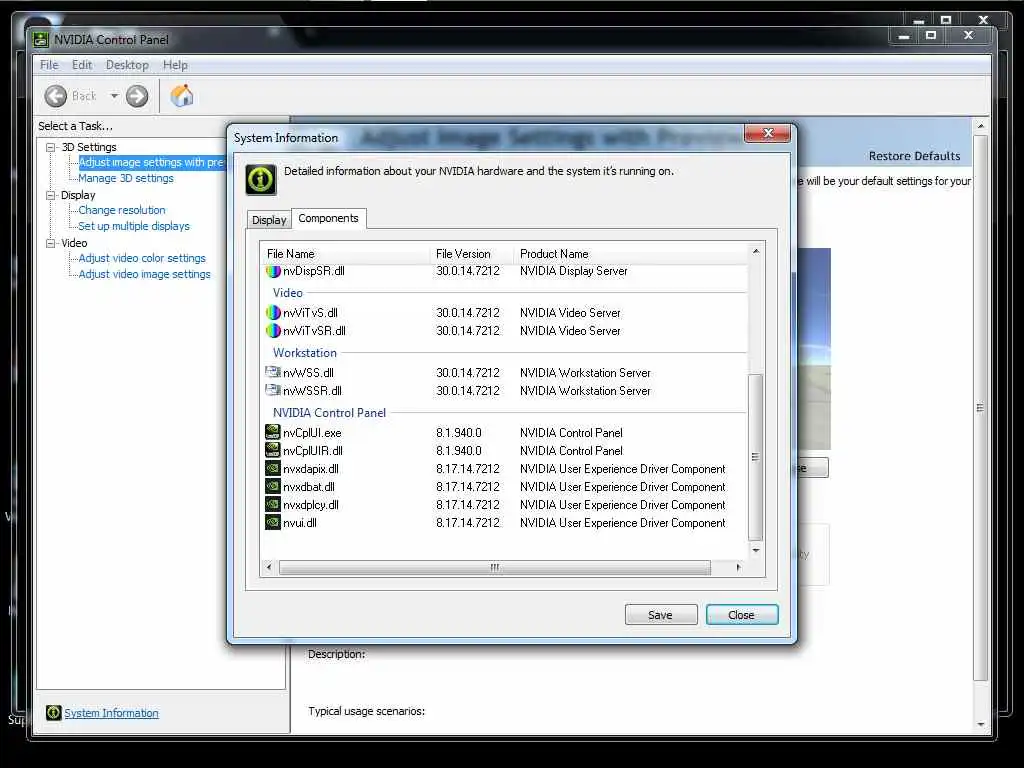Viewport: 1024px width, 768px height.
Task: Open Adjust video image settings
Action: click(x=144, y=274)
